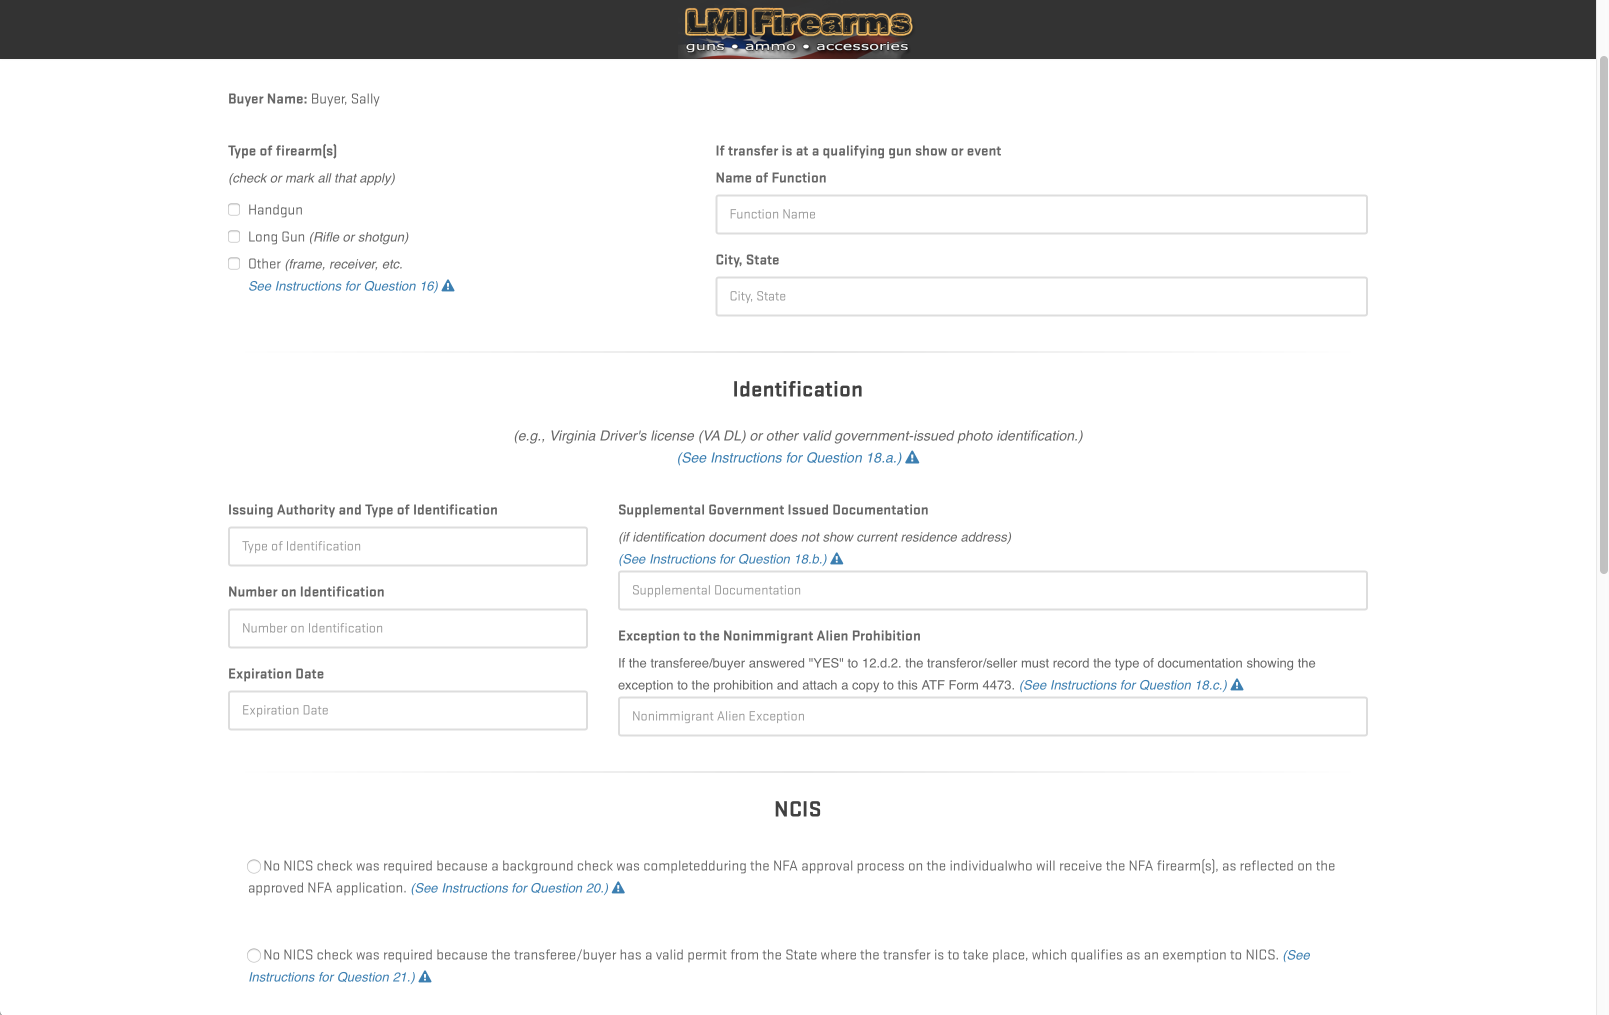Focus the Function Name input field

point(1041,215)
